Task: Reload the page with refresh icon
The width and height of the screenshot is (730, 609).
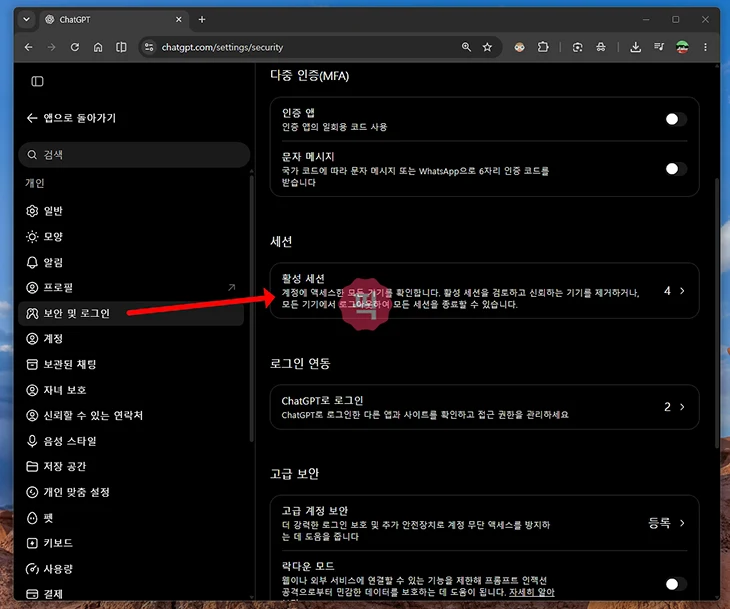Action: (x=74, y=47)
